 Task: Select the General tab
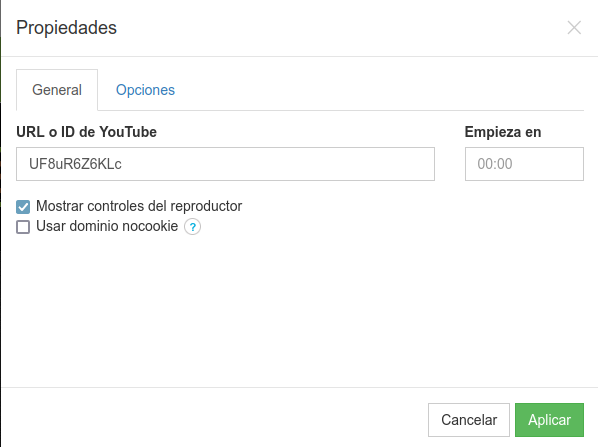[57, 90]
